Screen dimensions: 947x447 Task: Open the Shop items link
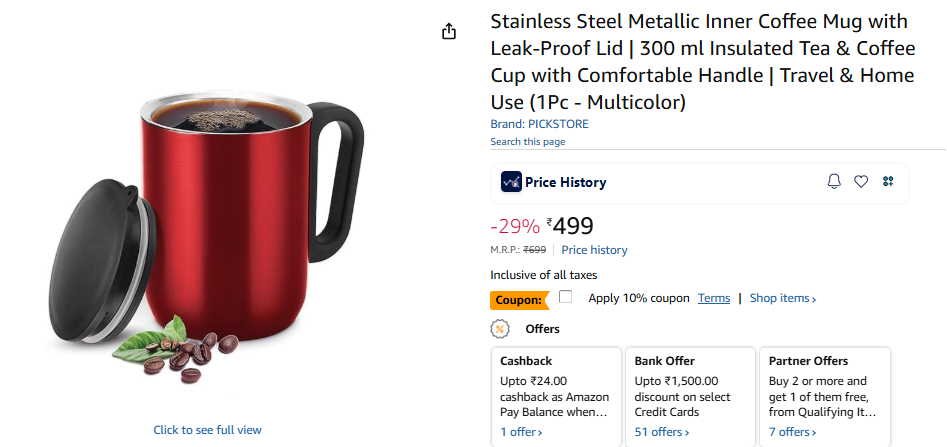tap(782, 298)
